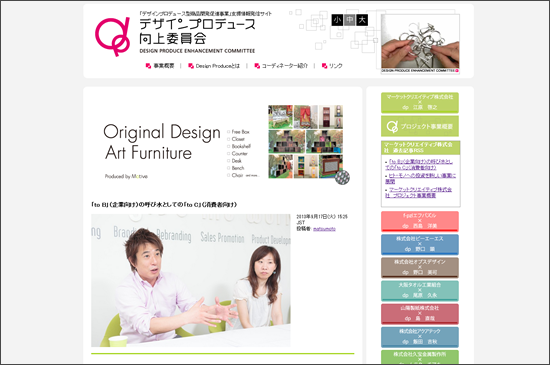Click the blue 株式会社ピーエーエス sidebar button
This screenshot has width=550, height=365.
[x=420, y=244]
